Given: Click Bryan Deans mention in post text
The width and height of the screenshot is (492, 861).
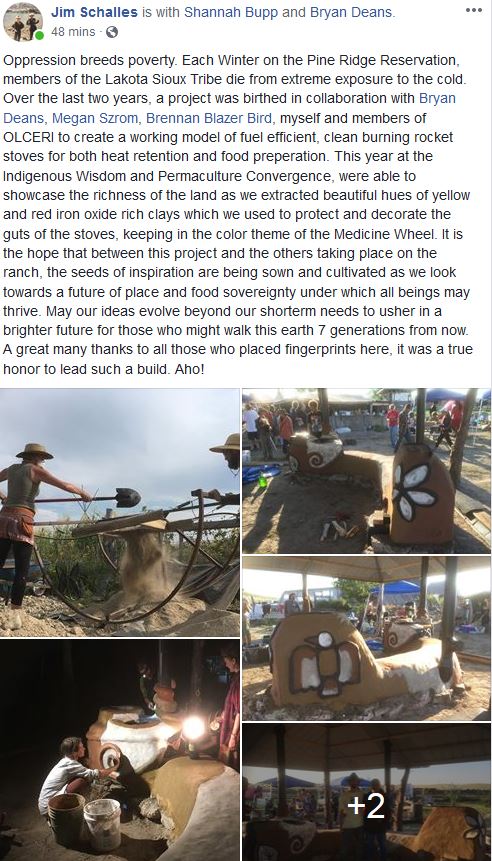Looking at the screenshot, I should point(230,108).
